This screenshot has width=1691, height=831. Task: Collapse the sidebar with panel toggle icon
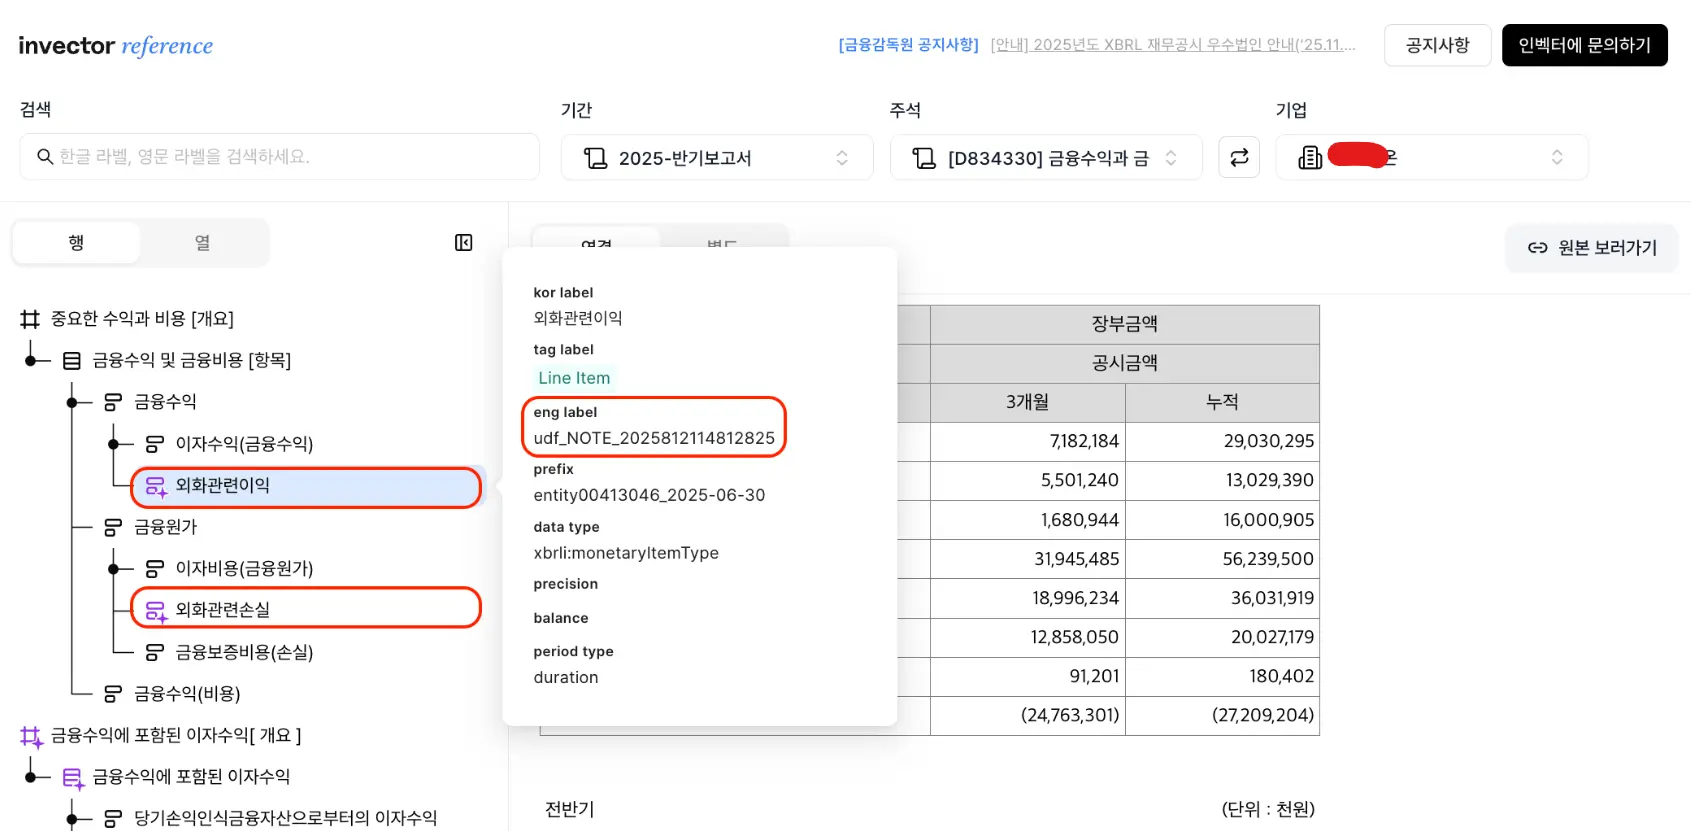(x=463, y=243)
